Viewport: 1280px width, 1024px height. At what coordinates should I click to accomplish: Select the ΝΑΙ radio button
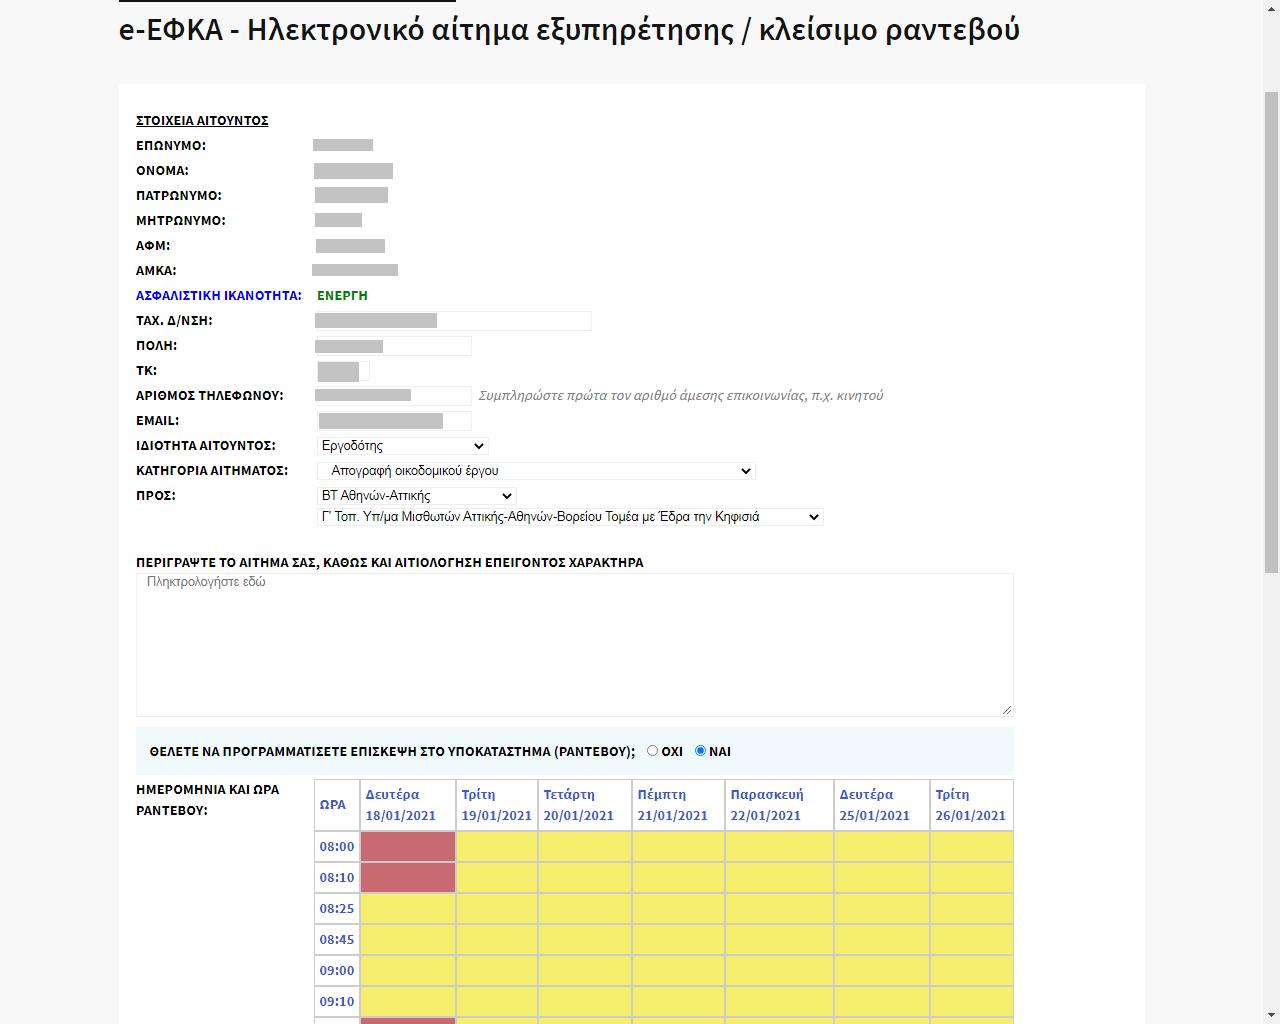point(700,751)
